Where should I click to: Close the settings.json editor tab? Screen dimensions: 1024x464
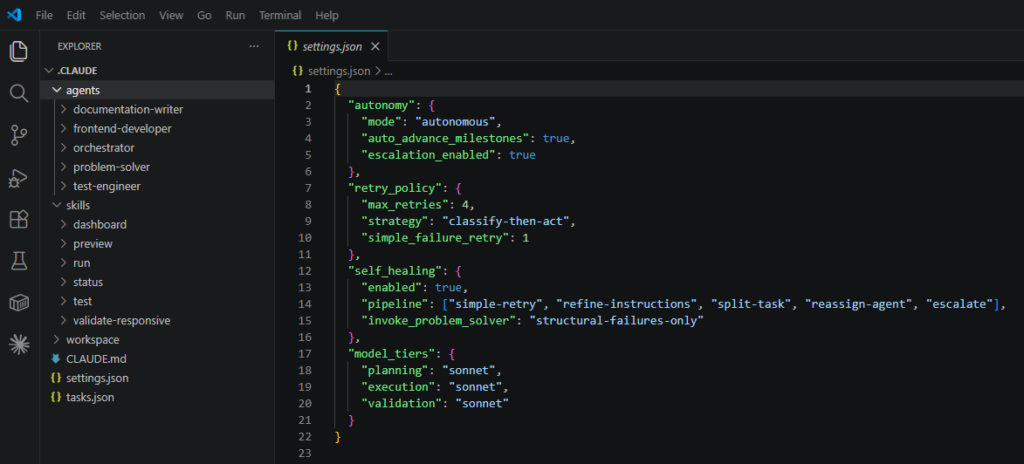pyautogui.click(x=375, y=46)
